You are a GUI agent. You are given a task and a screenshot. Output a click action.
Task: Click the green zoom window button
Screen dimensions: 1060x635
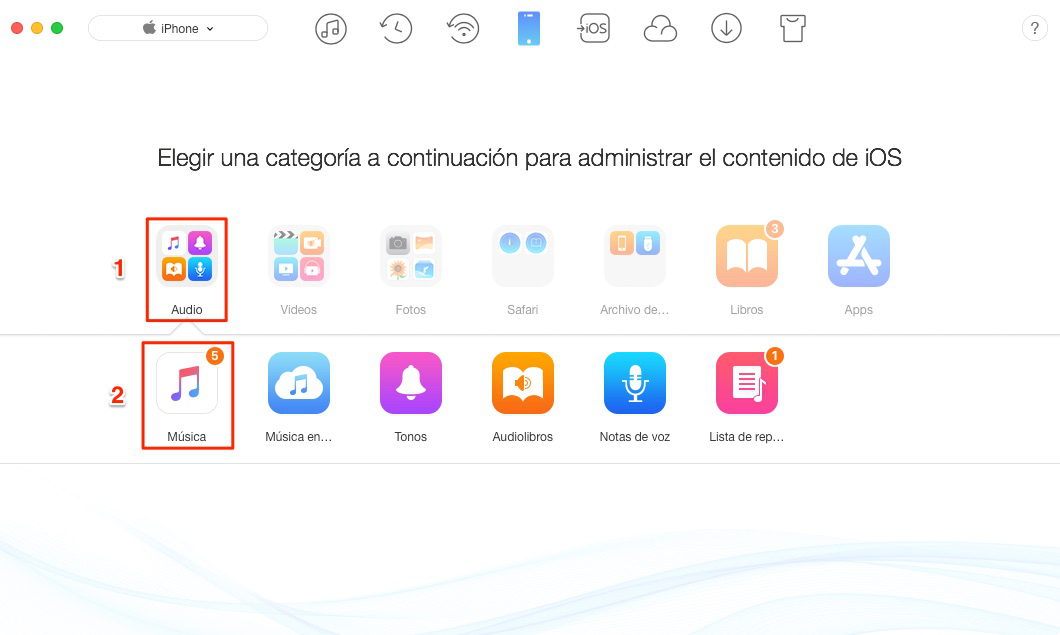57,28
